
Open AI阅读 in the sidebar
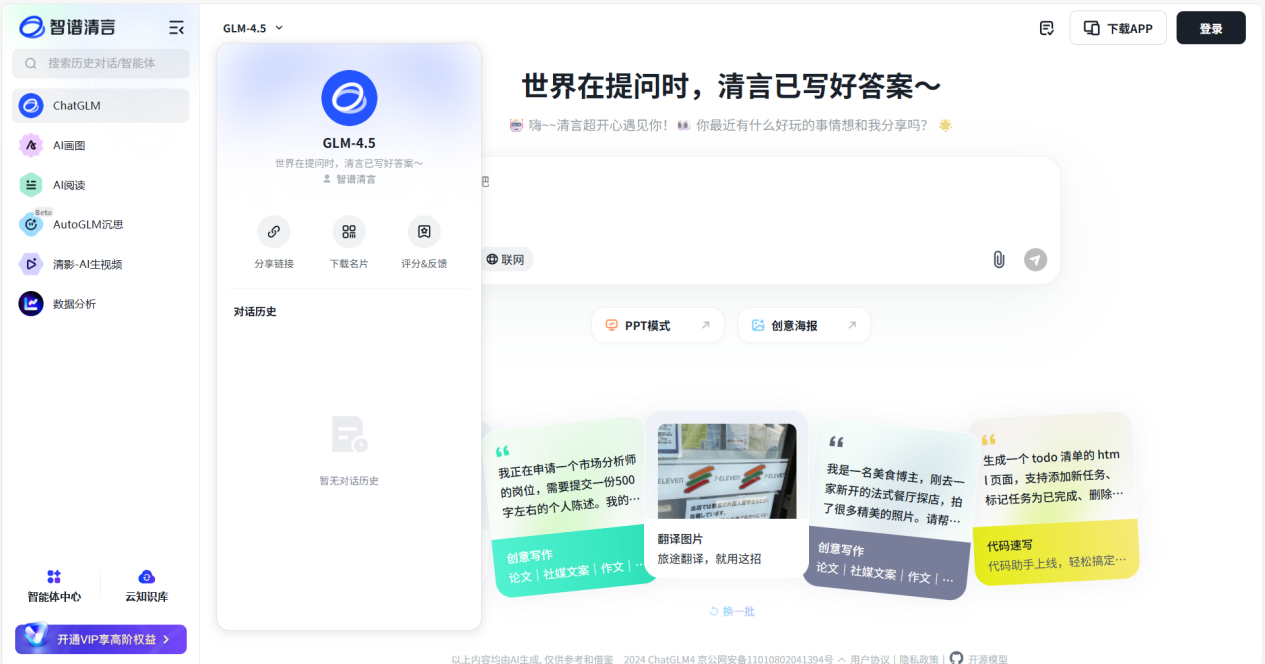(100, 185)
